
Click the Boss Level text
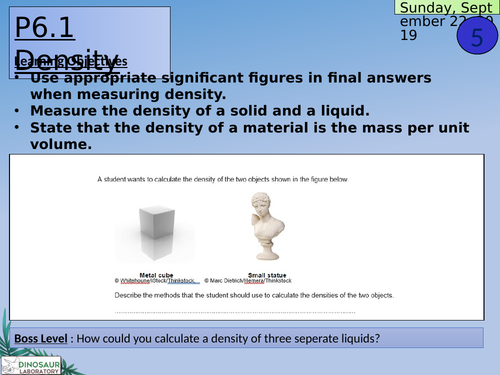[x=41, y=338]
